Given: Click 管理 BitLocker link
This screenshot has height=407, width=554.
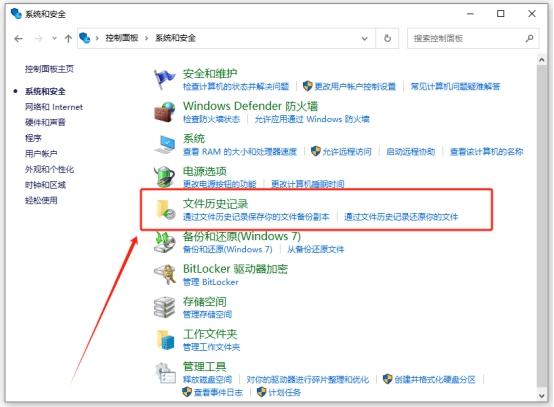Looking at the screenshot, I should click(x=211, y=282).
